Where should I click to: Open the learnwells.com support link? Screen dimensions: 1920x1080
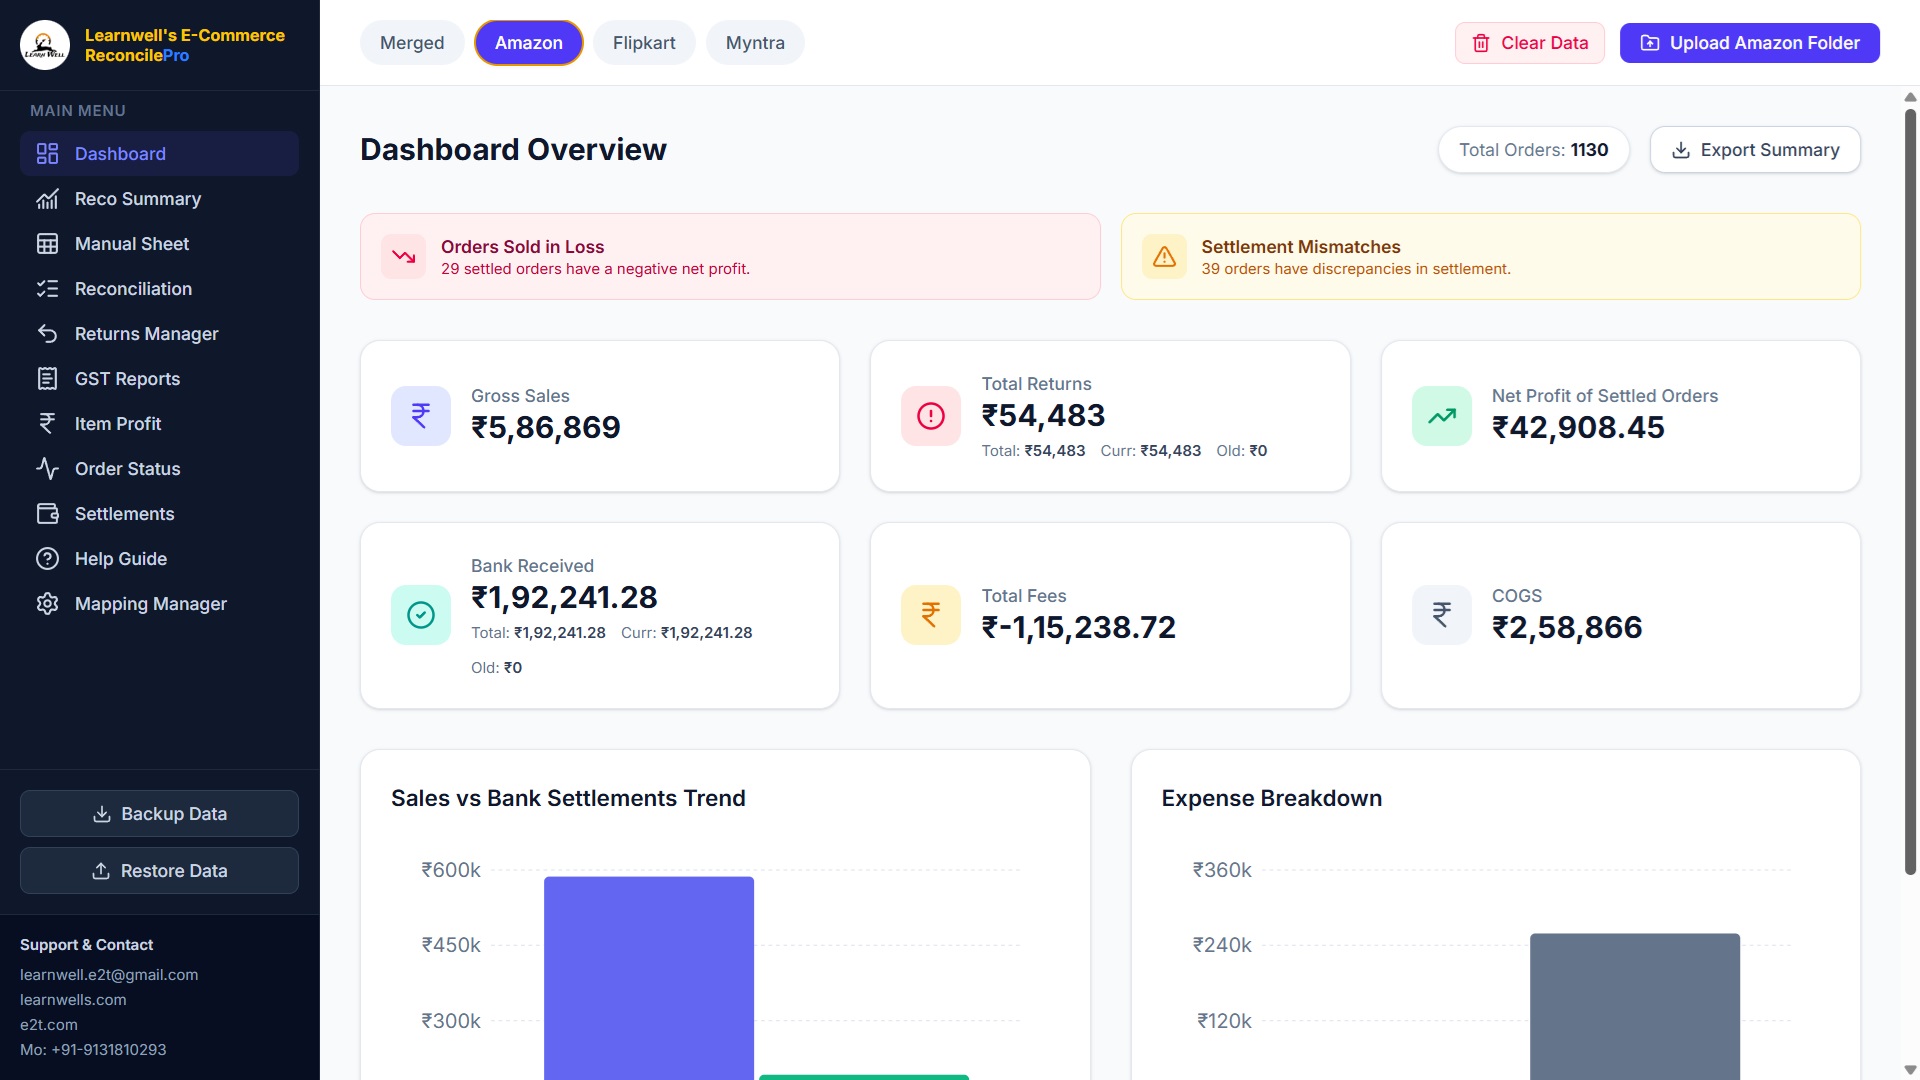73,999
